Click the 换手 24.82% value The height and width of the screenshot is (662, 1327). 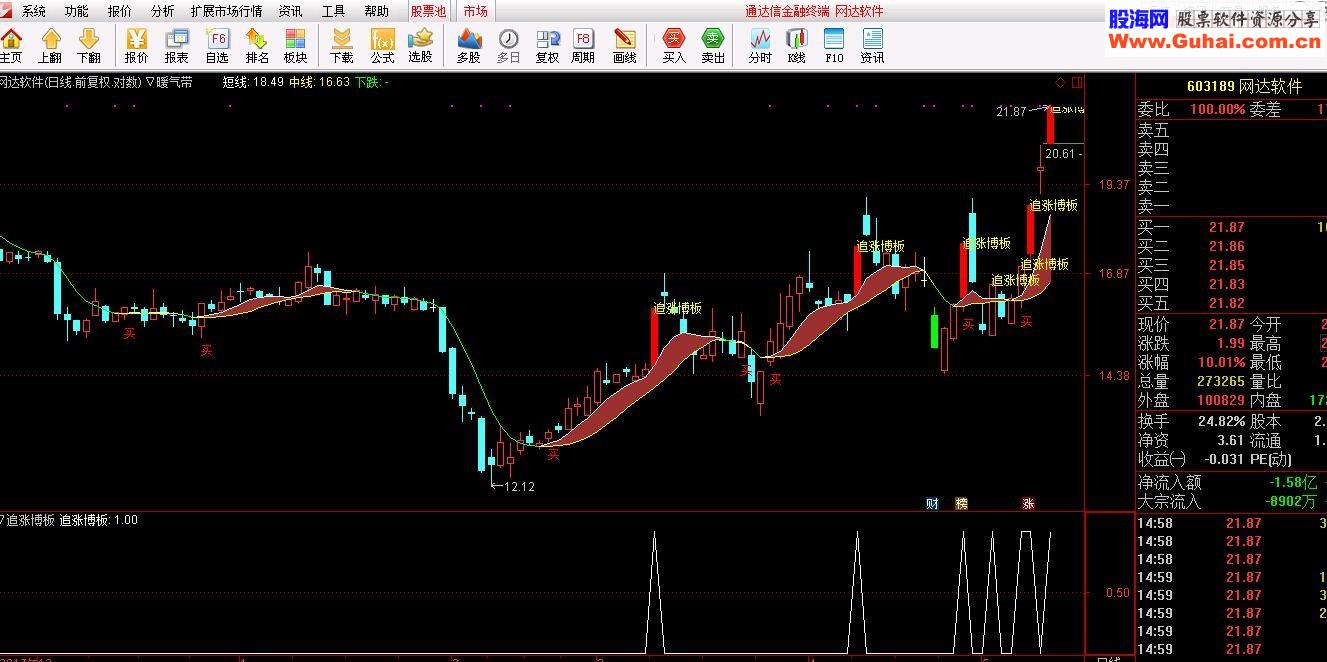click(x=1221, y=421)
